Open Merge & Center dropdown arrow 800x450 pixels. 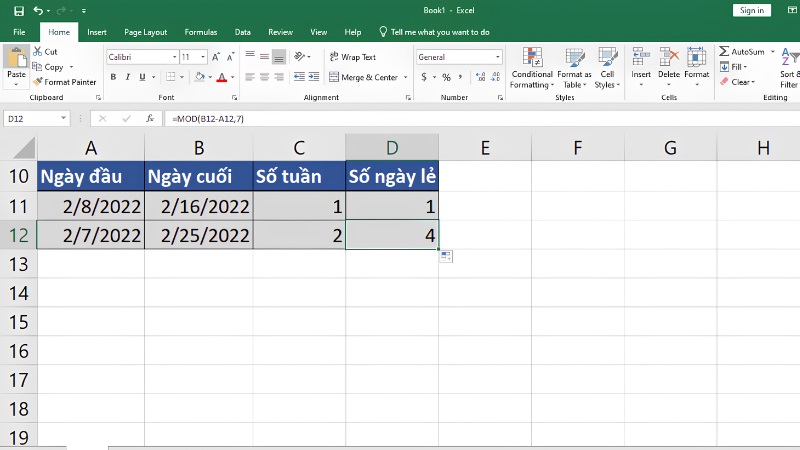point(406,78)
